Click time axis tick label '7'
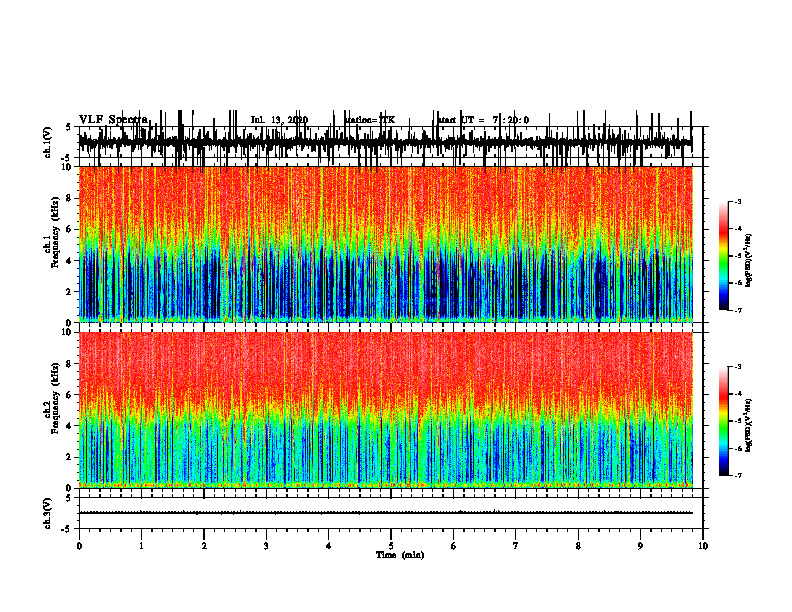This screenshot has height=612, width=792. 516,546
